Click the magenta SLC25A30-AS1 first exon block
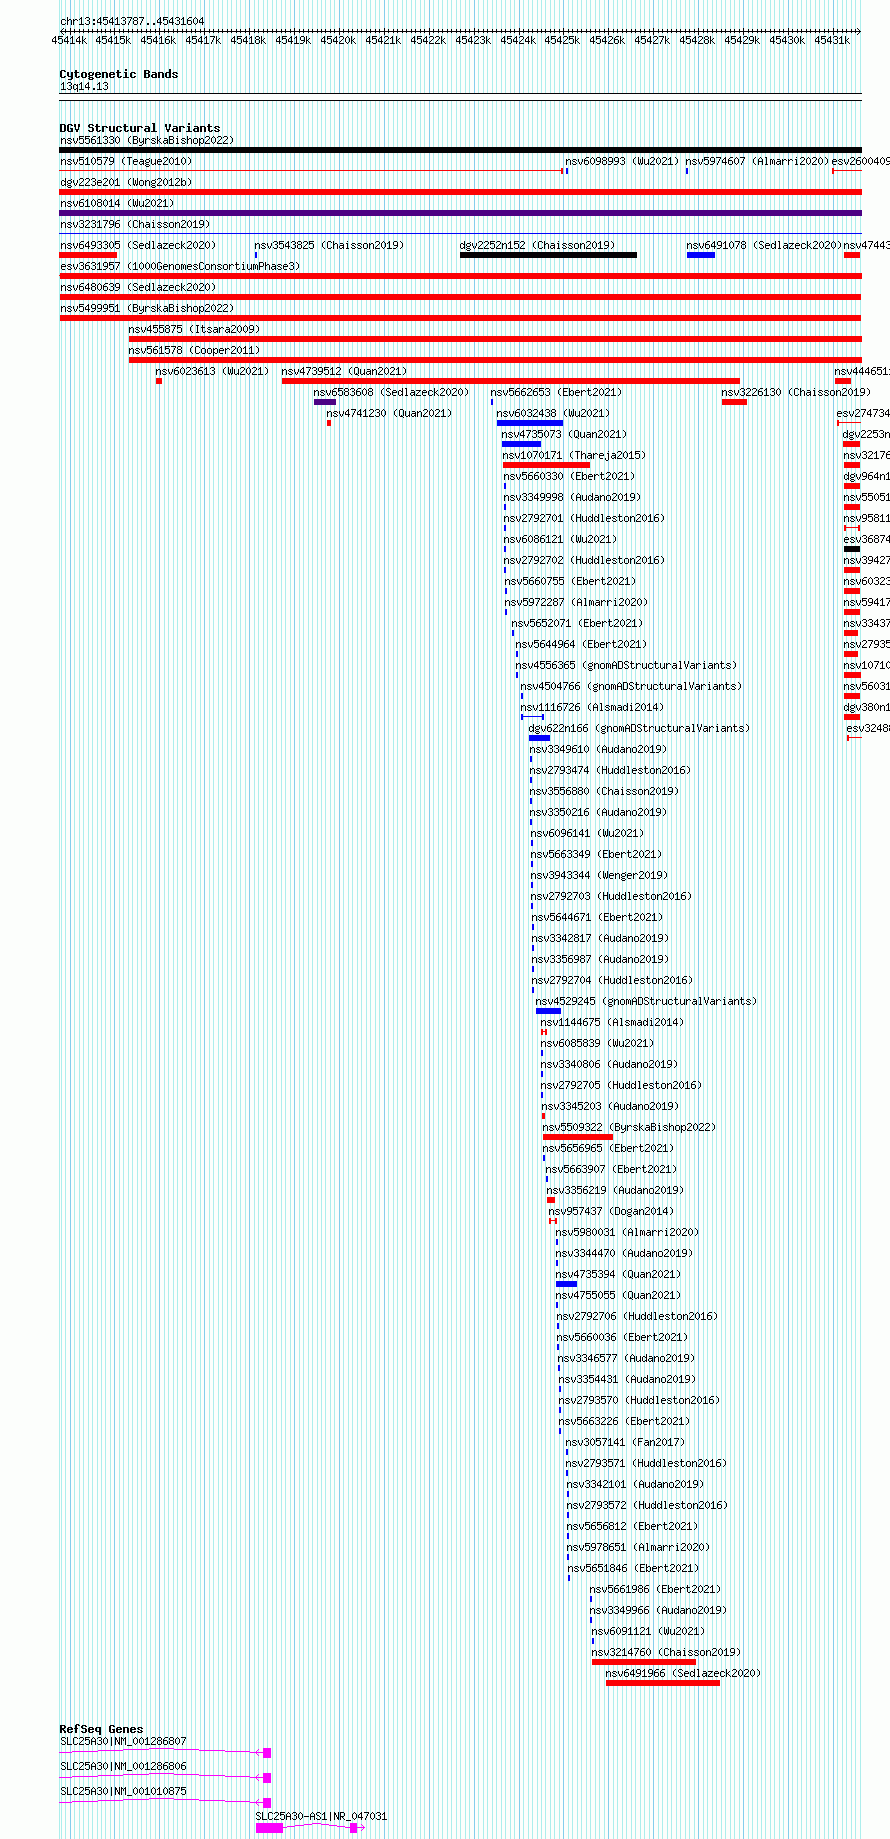Screen dimensions: 890x1839 269,1828
